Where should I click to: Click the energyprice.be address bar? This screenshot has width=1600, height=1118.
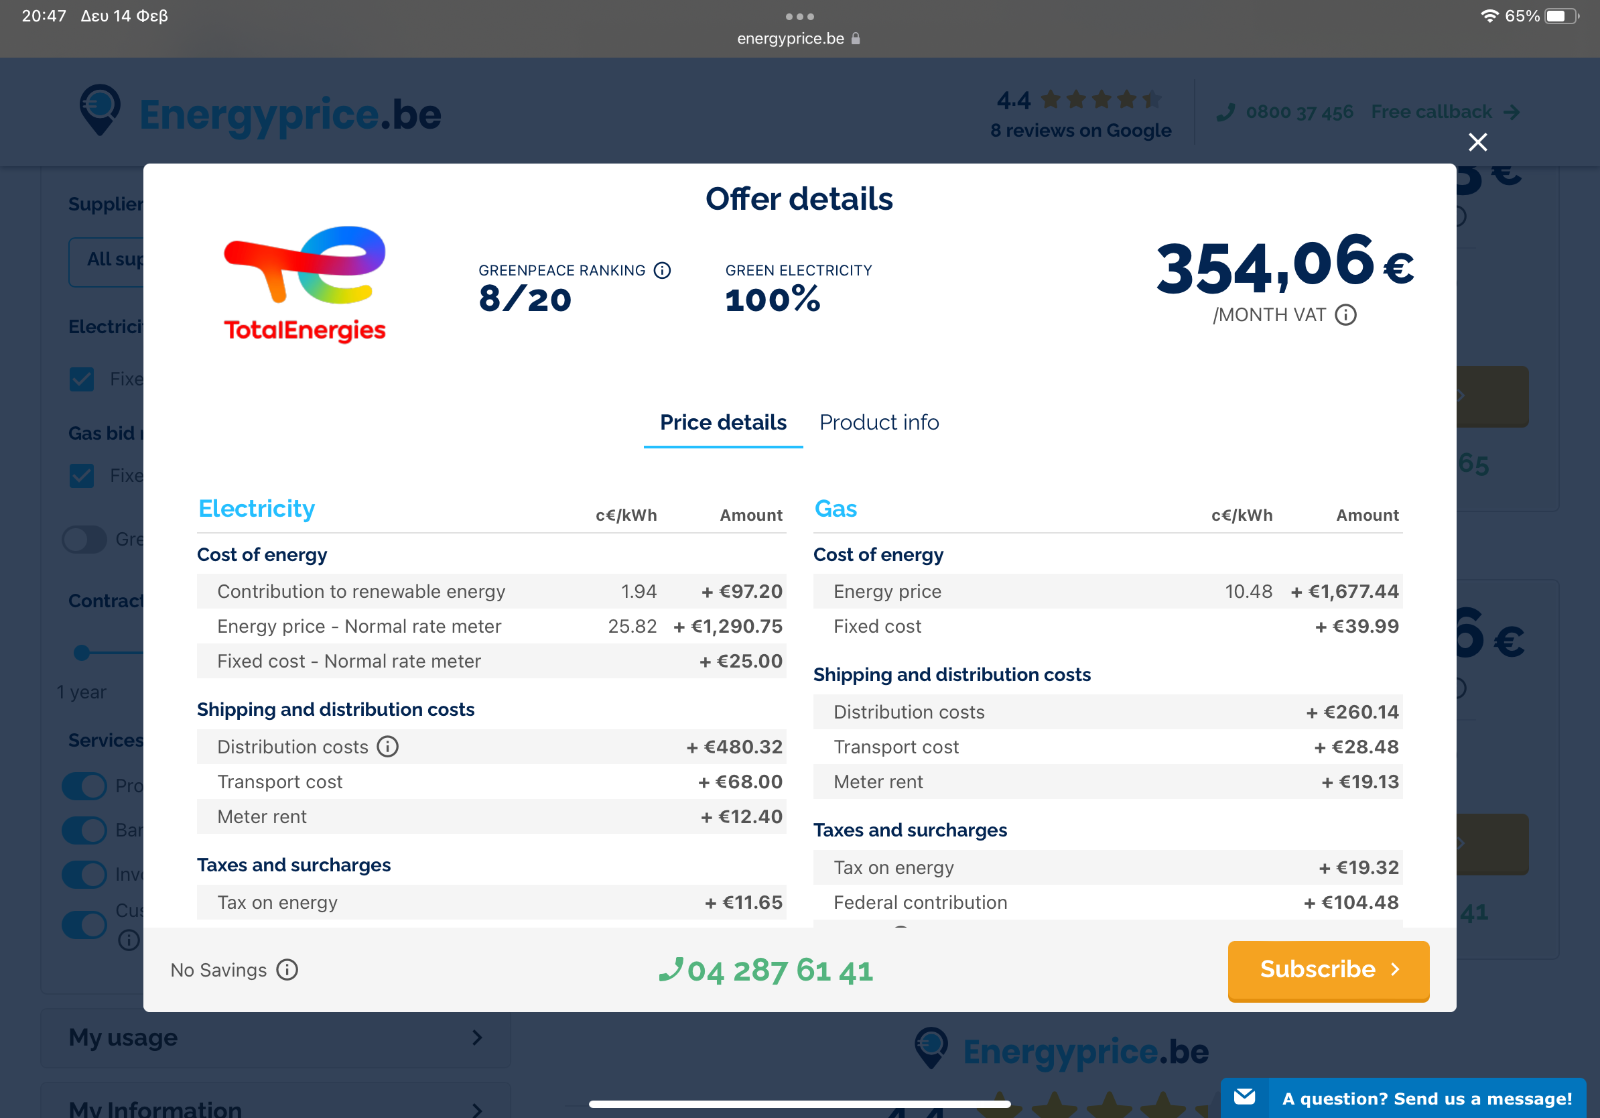point(799,38)
